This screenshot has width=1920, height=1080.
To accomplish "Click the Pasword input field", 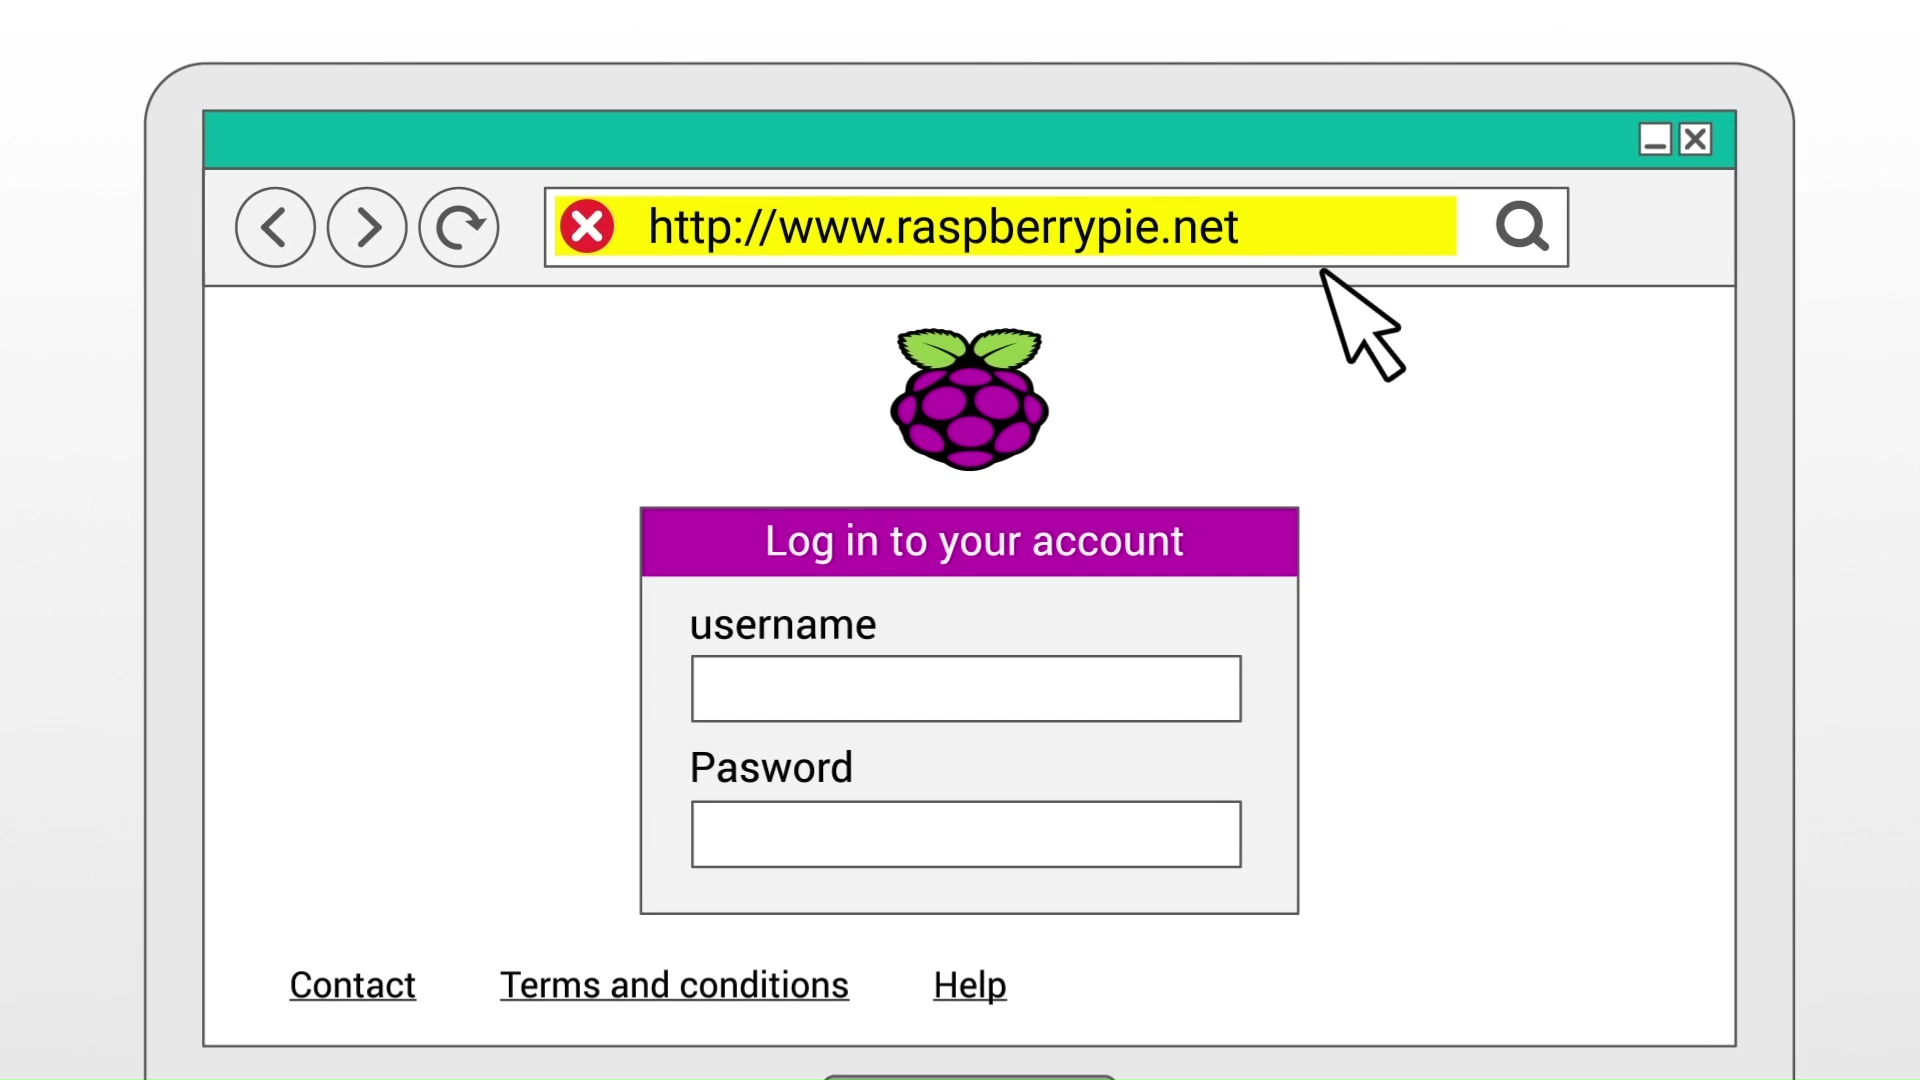I will click(x=966, y=834).
